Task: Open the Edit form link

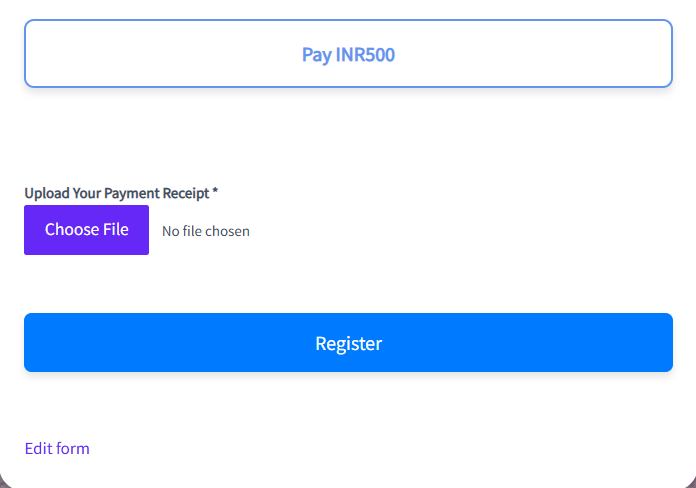Action: [x=57, y=448]
